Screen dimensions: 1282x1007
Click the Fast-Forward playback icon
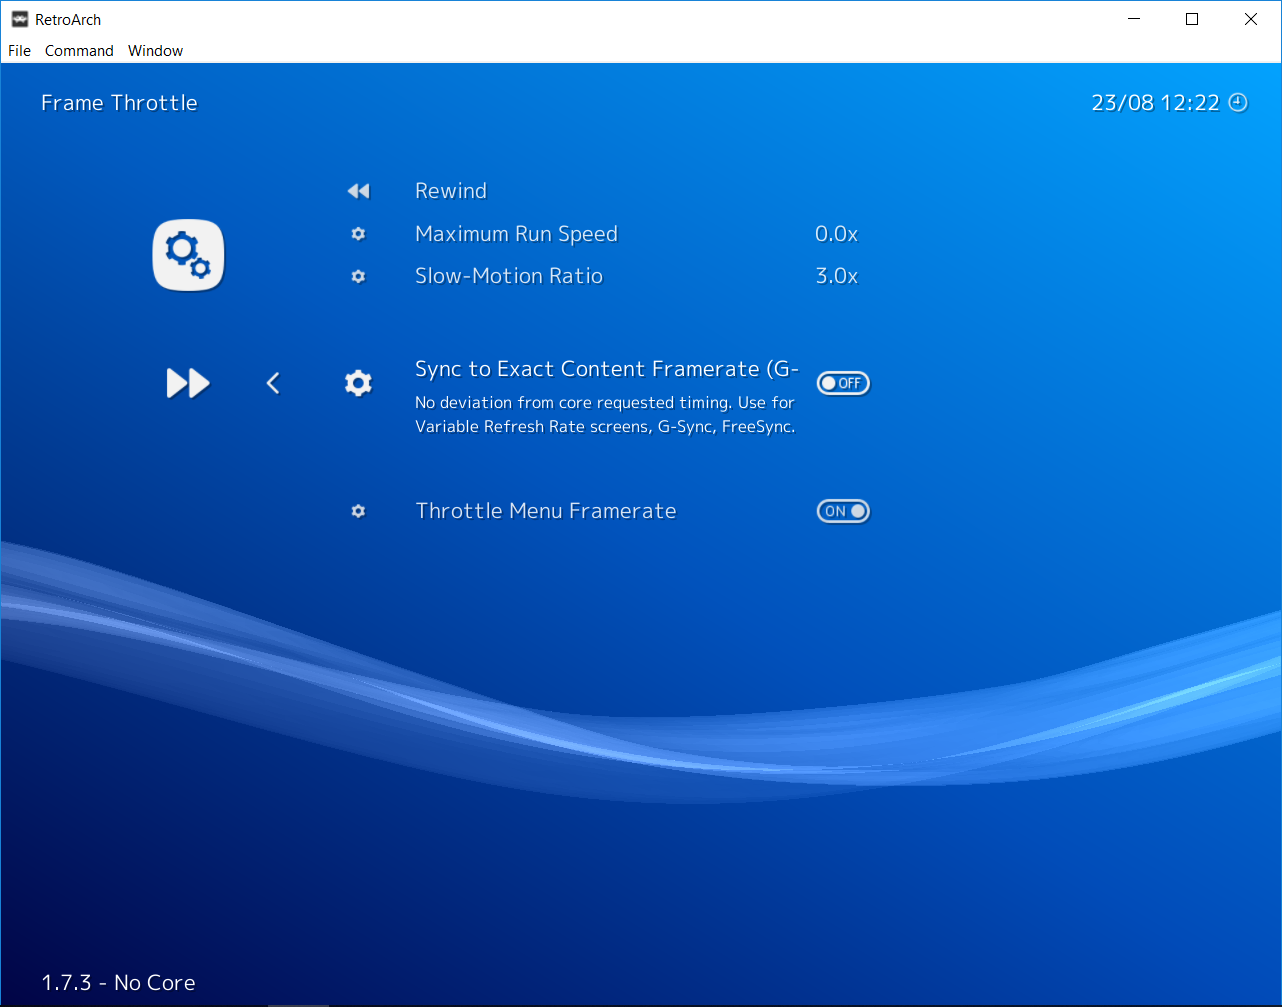click(x=188, y=382)
